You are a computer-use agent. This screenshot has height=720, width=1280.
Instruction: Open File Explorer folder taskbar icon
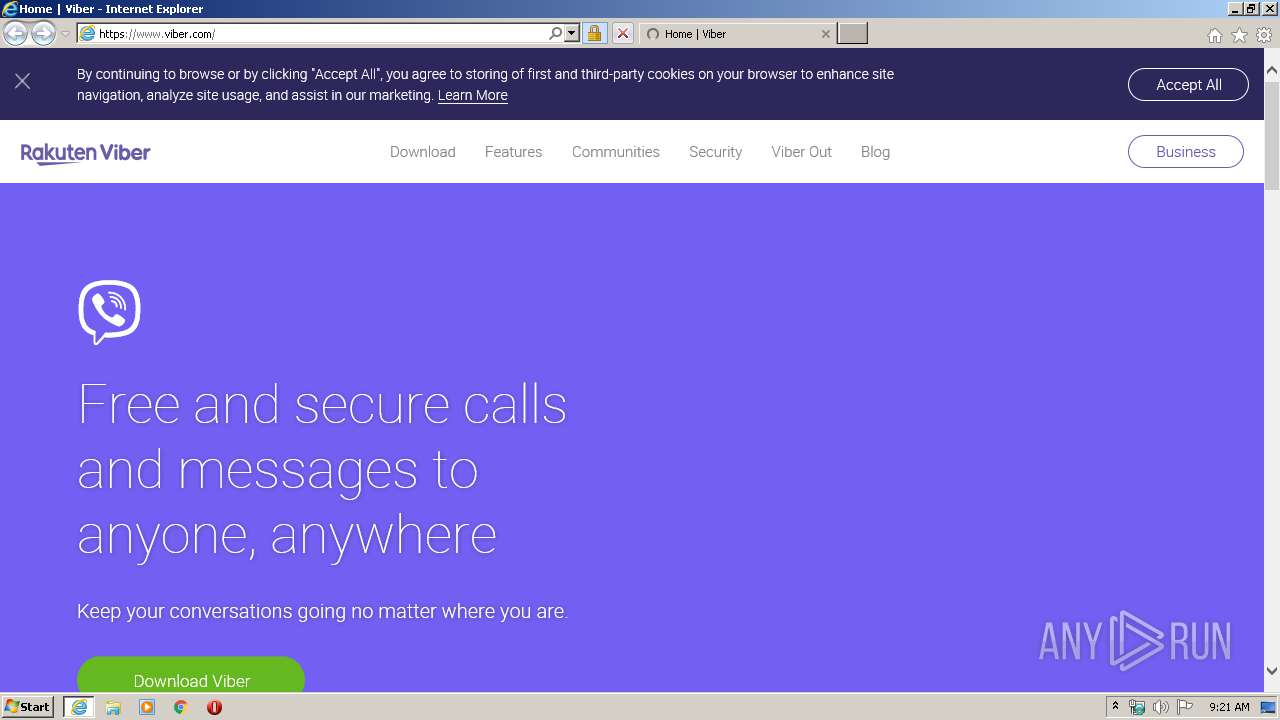tap(113, 707)
